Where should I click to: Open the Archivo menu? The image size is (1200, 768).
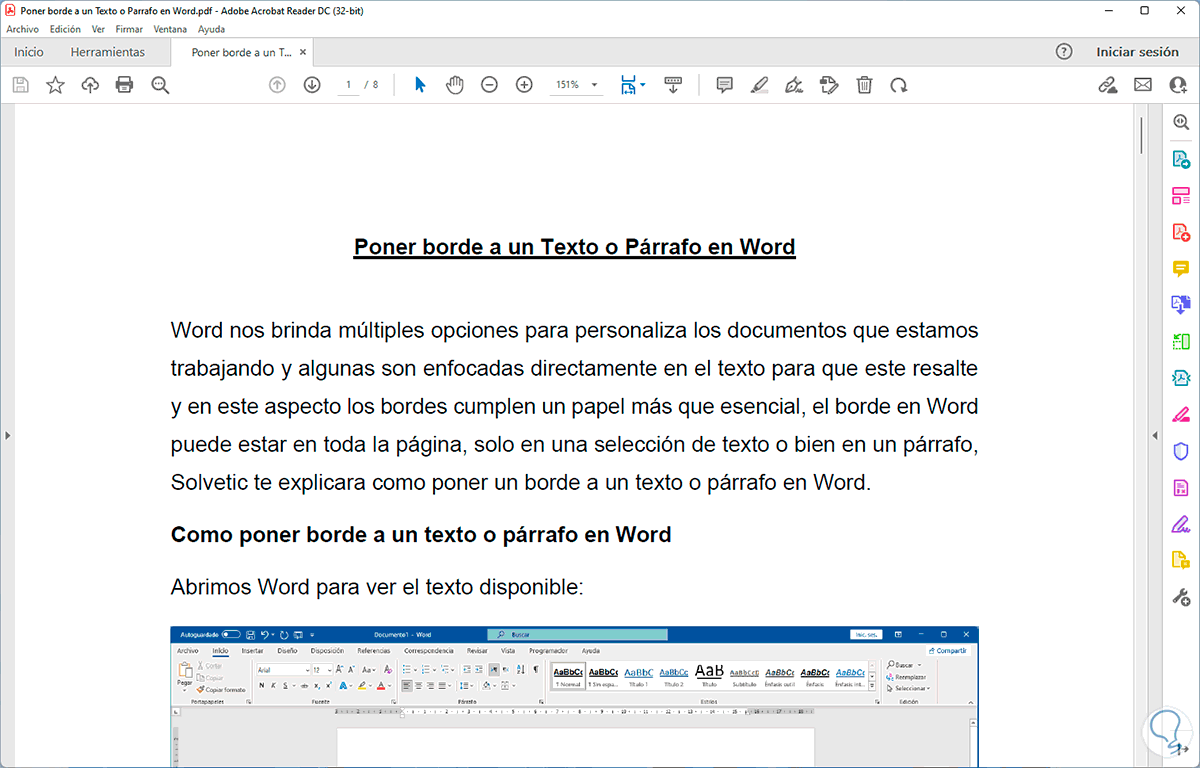22,29
